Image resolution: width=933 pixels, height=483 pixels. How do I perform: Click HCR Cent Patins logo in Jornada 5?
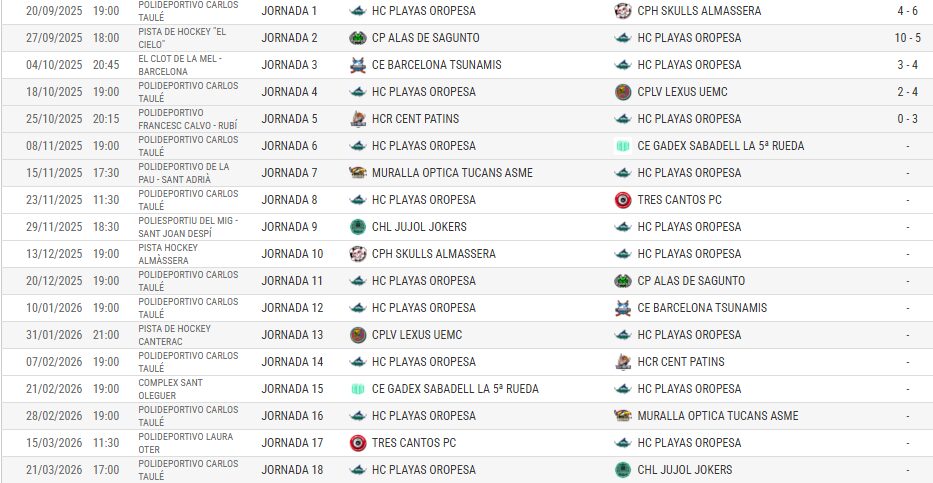pos(358,119)
